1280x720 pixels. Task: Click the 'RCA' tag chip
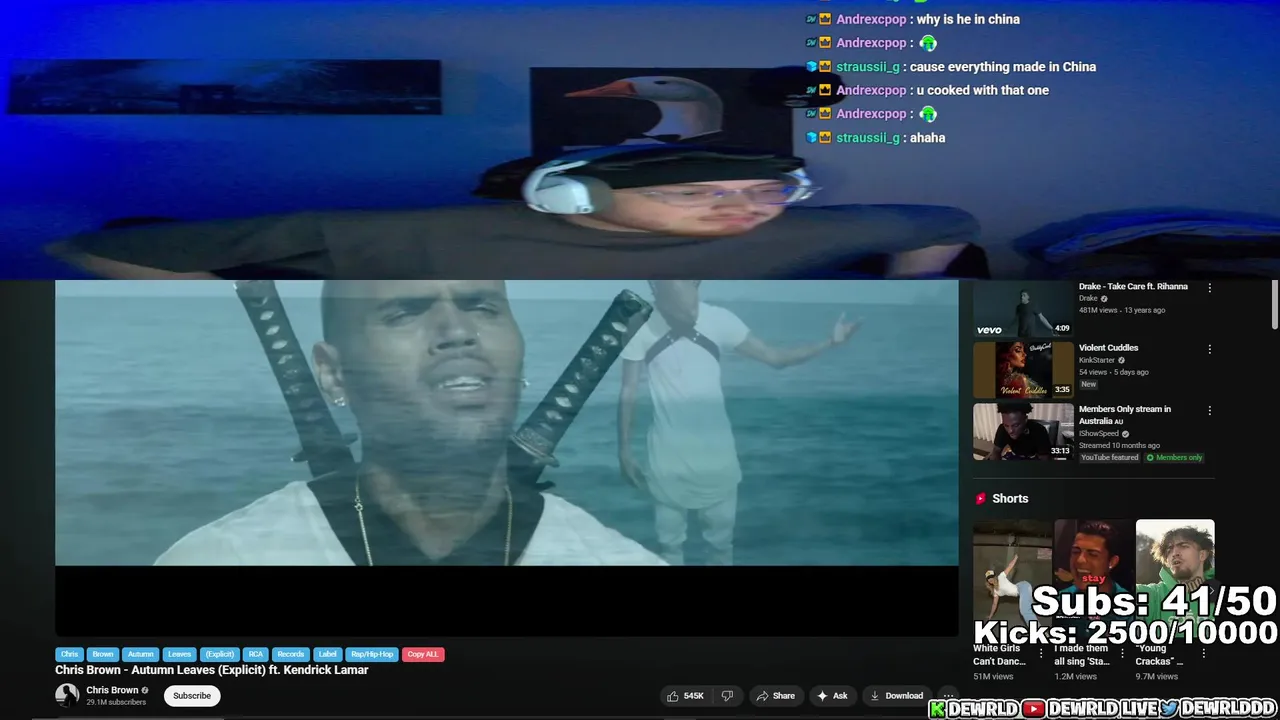[x=256, y=654]
